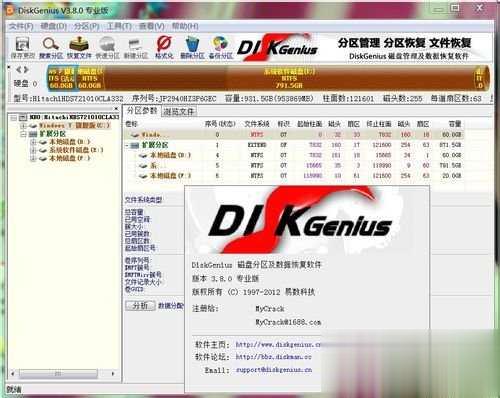Image resolution: width=500 pixels, height=398 pixels.
Task: Open the 分区(P) menu
Action: point(86,26)
